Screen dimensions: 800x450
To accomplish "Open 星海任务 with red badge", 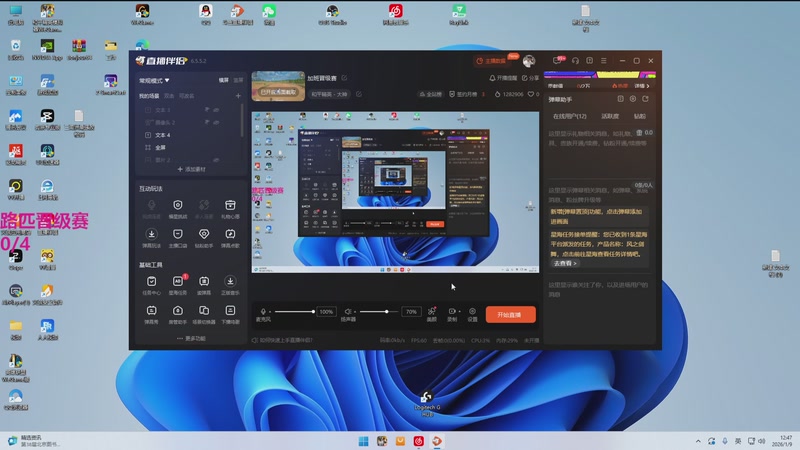I will (178, 285).
